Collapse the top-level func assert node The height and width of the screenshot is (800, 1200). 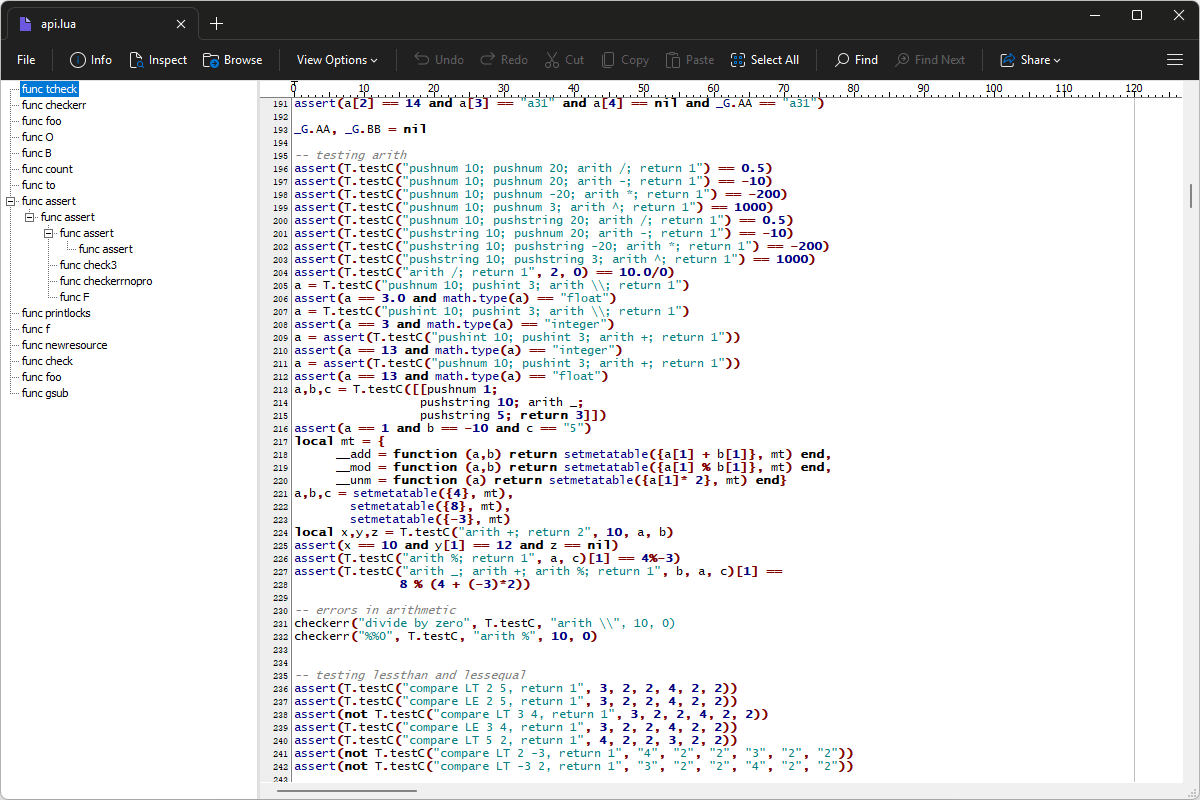pos(10,201)
